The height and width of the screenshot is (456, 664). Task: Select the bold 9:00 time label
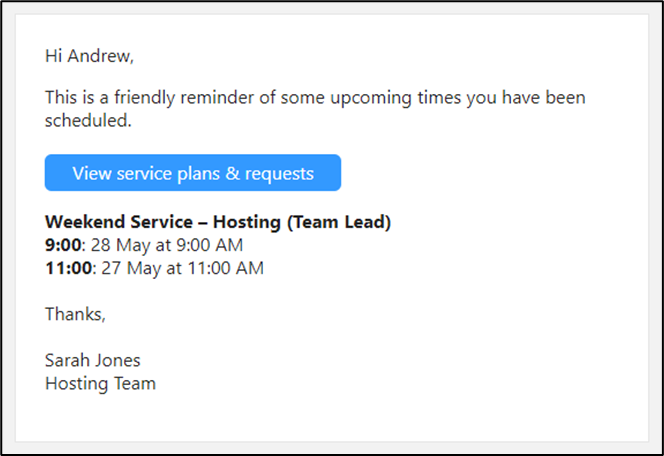63,245
